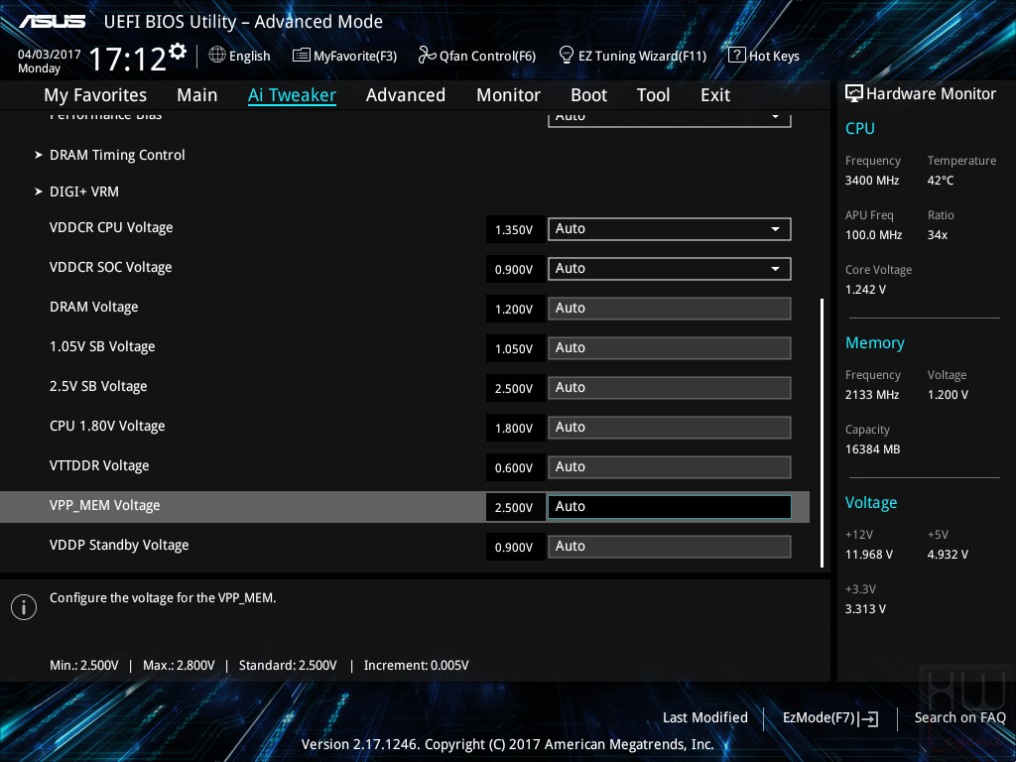Click the 3.313 V reading
Screen dimensions: 1016x762
coord(865,609)
